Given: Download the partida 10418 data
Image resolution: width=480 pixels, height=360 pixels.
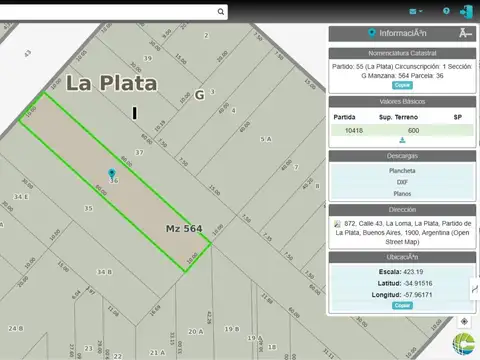Looking at the screenshot, I should tap(402, 140).
